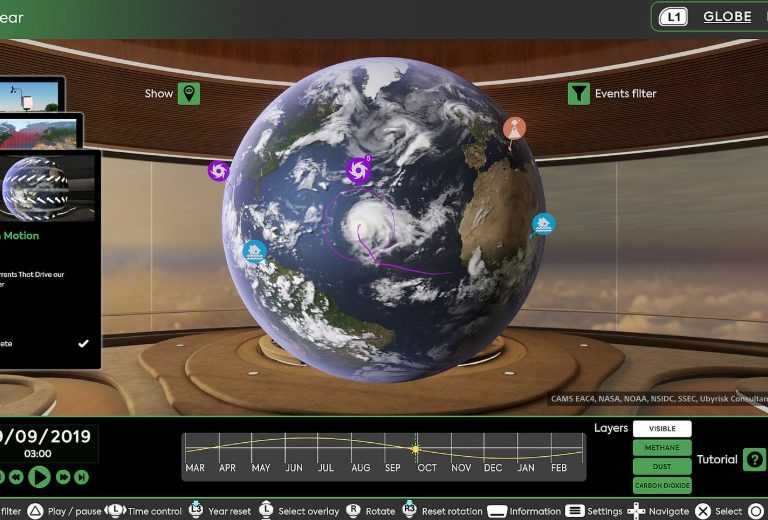Click the orange volcano event marker

514,128
